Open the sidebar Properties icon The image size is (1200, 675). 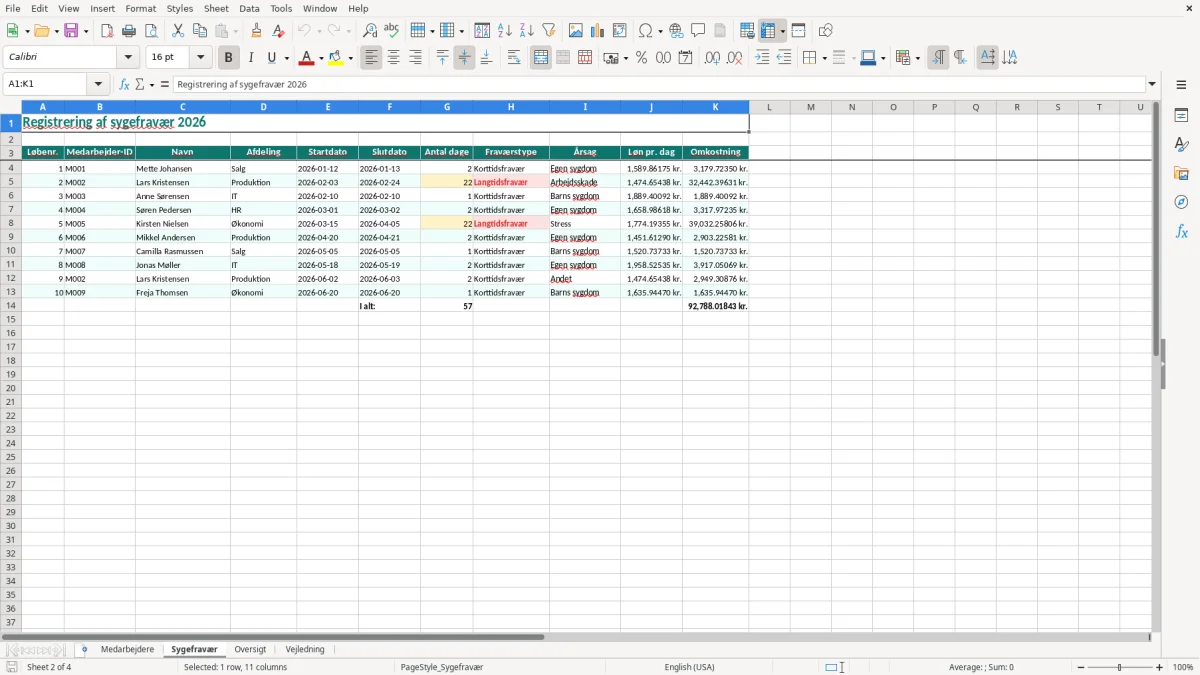1181,116
